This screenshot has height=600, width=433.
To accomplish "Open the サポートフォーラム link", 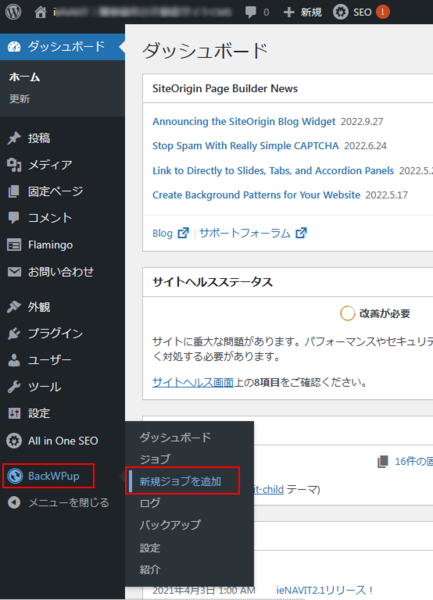I will 245,233.
